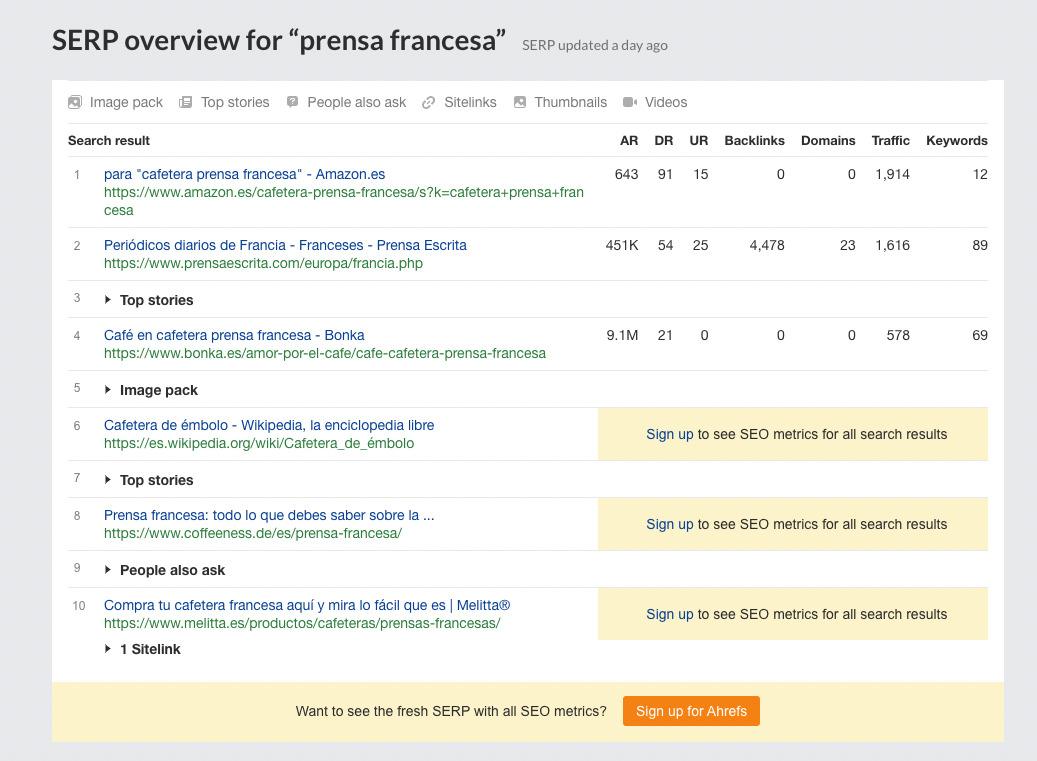Image resolution: width=1037 pixels, height=761 pixels.
Task: Click the Sitelinks legend label
Action: coord(470,102)
